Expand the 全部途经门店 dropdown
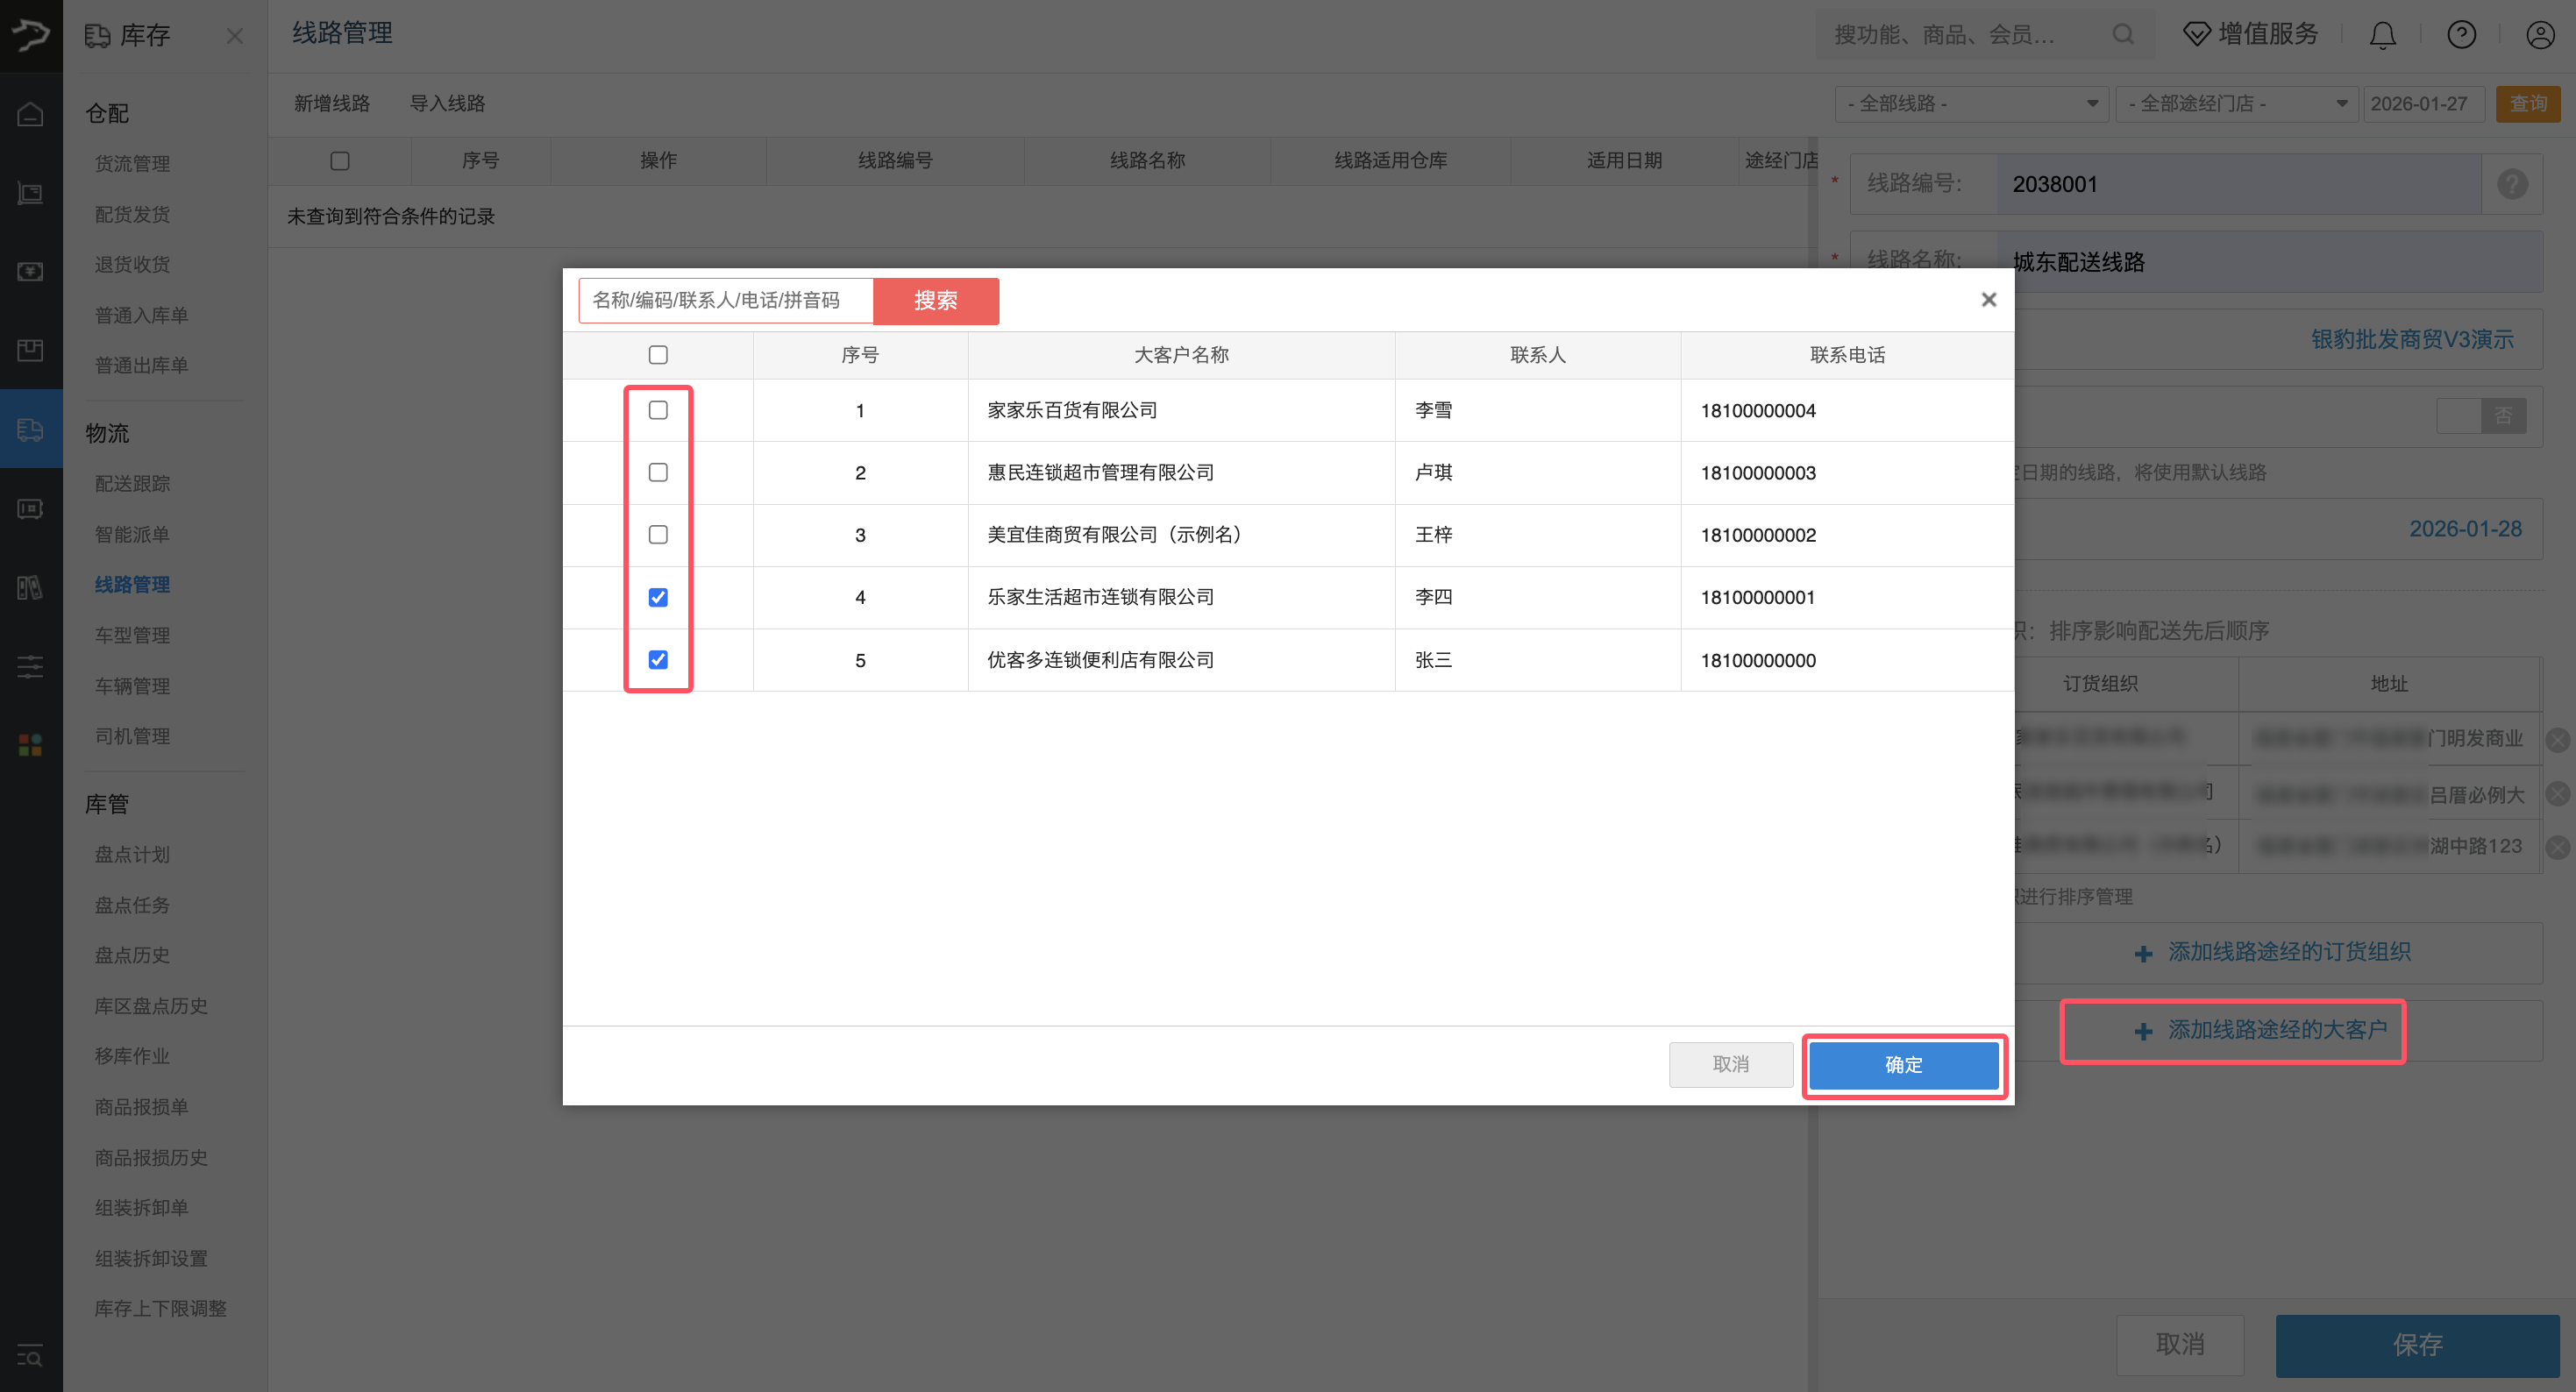Image resolution: width=2576 pixels, height=1392 pixels. [2237, 104]
